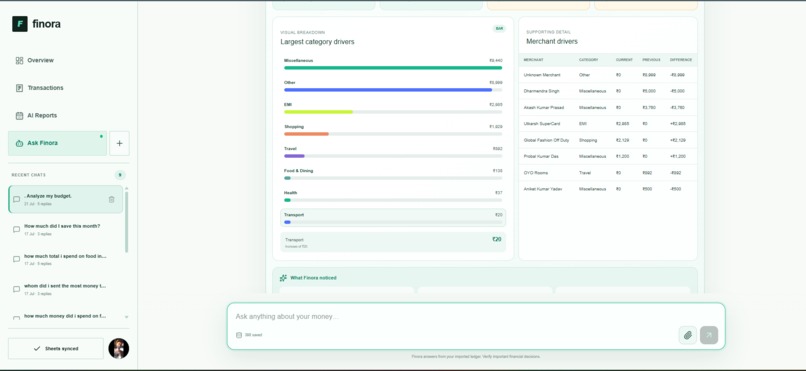
Task: Click the recent chats scrollbar thumb
Action: point(126,222)
